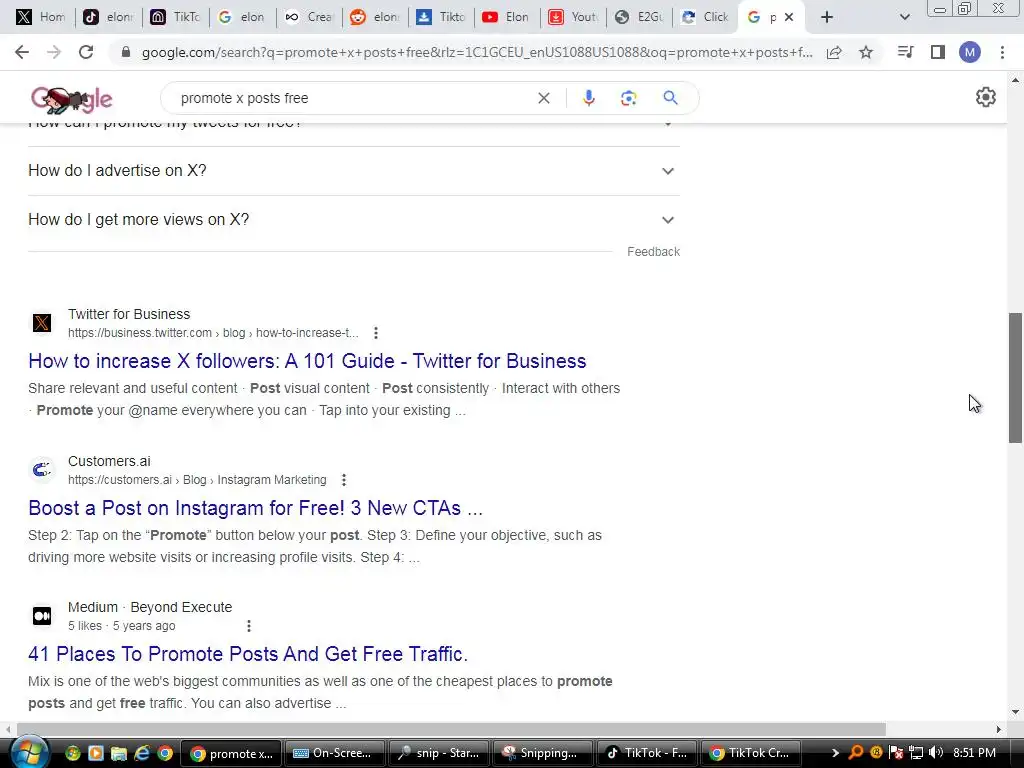
Task: Send Feedback on People also ask
Action: pyautogui.click(x=653, y=252)
